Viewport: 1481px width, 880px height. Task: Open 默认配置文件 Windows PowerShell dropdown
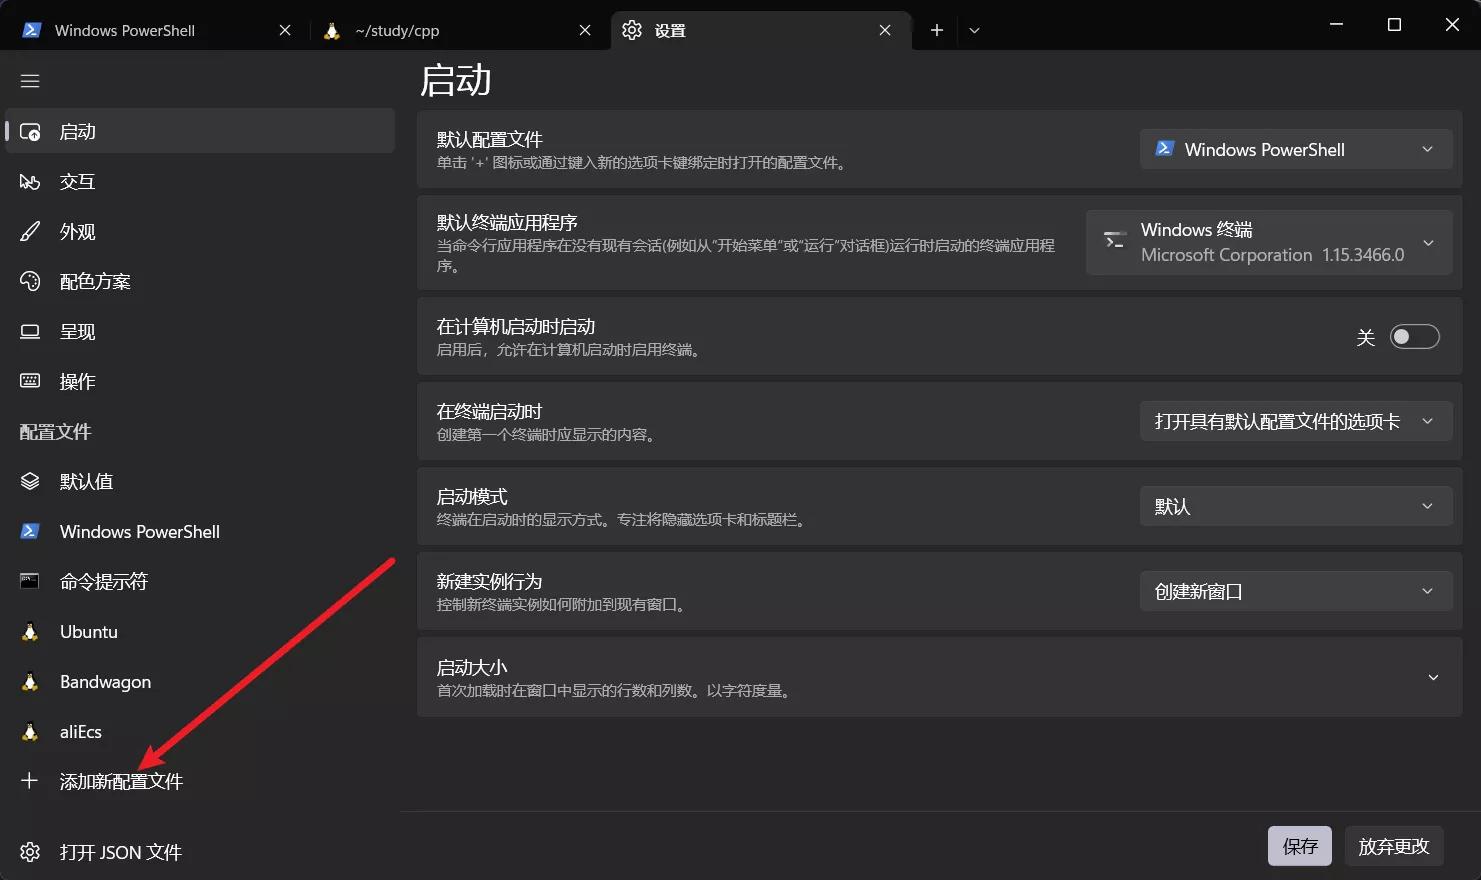click(x=1296, y=149)
